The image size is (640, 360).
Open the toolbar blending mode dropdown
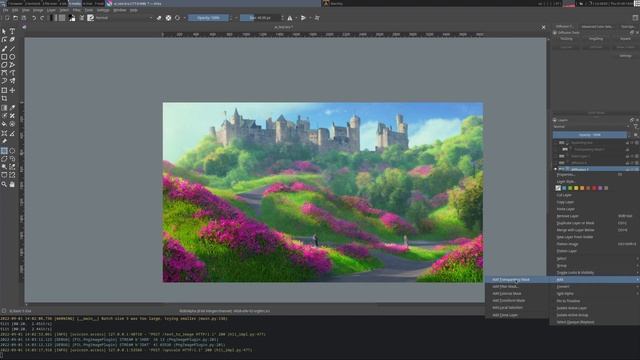tap(124, 18)
